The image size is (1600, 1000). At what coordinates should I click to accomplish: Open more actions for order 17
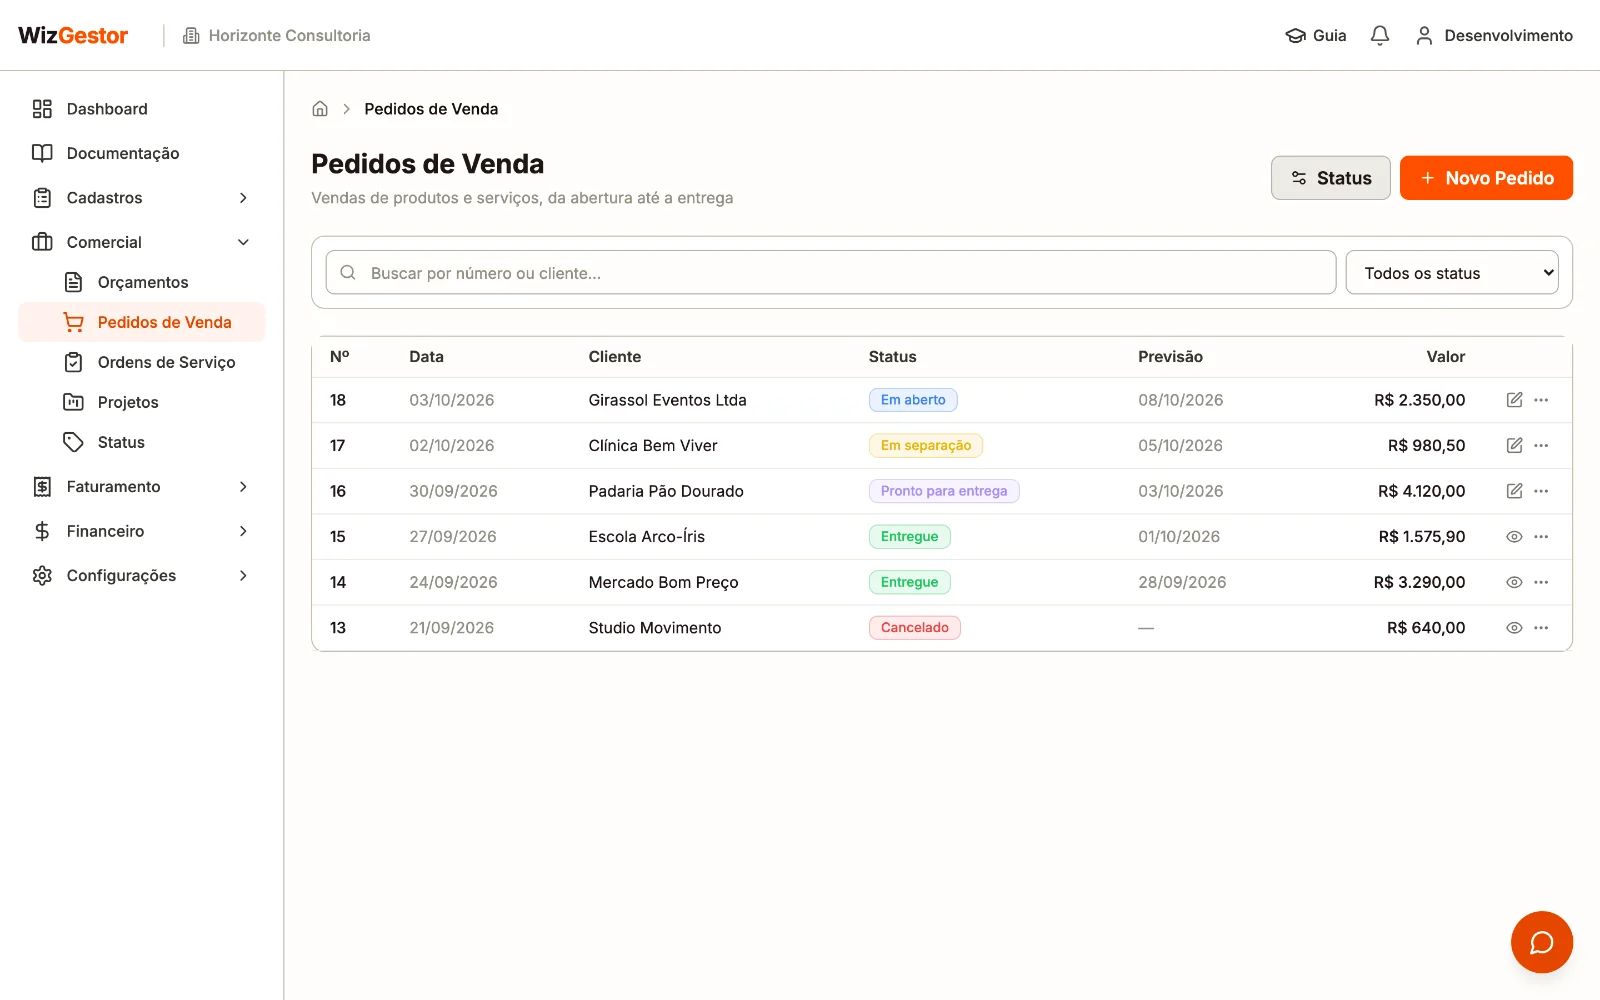pyautogui.click(x=1541, y=446)
